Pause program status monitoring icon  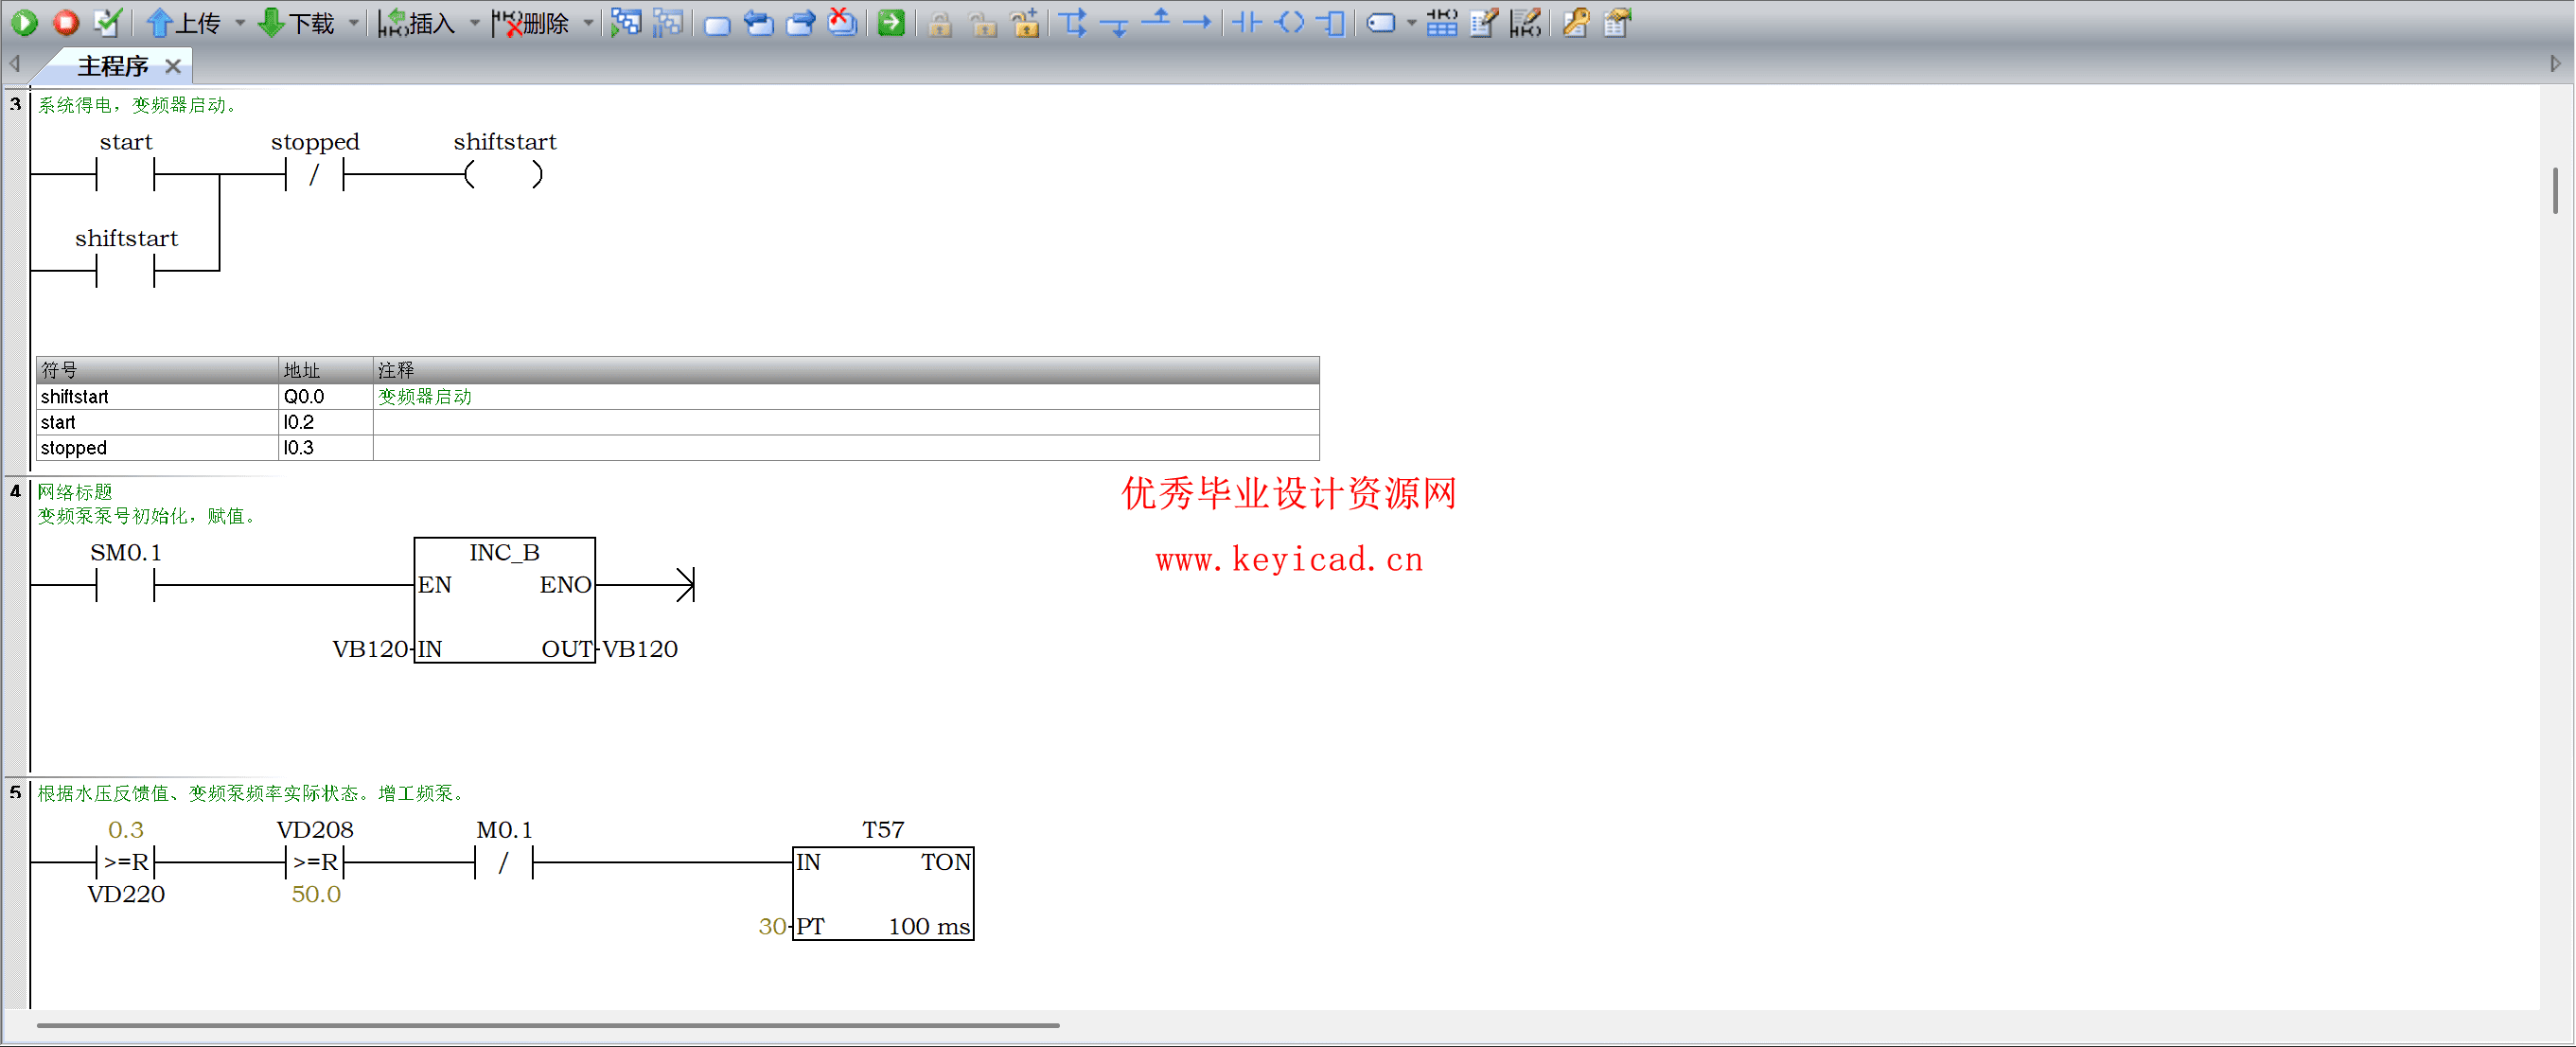(668, 22)
